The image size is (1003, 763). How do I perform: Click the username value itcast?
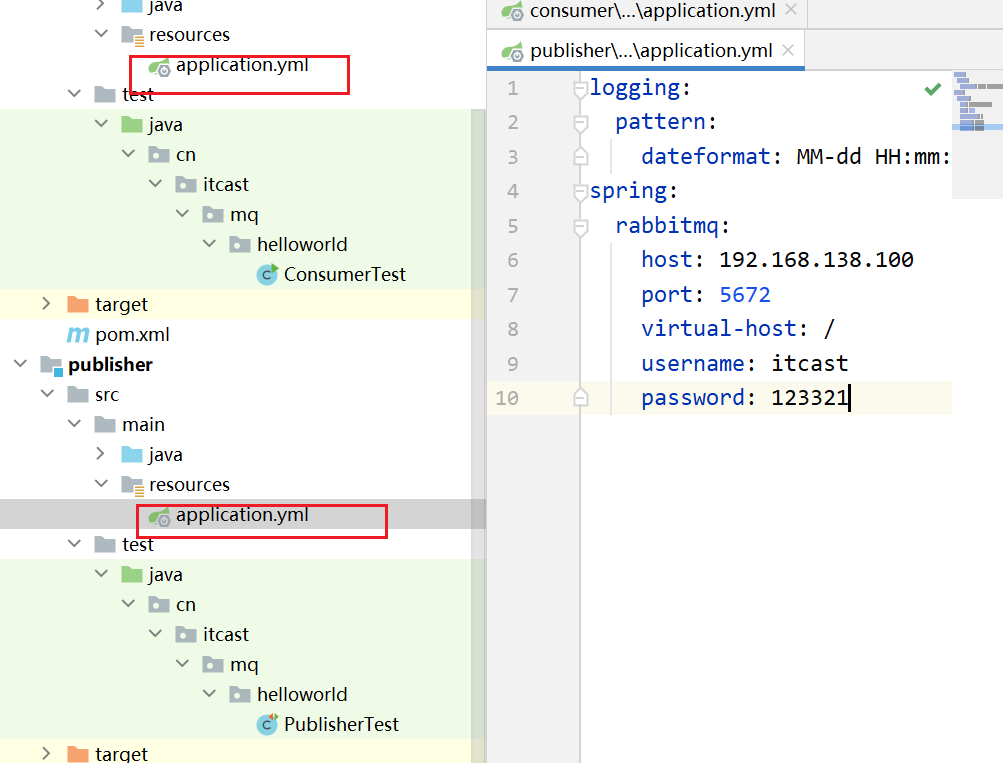(x=809, y=363)
